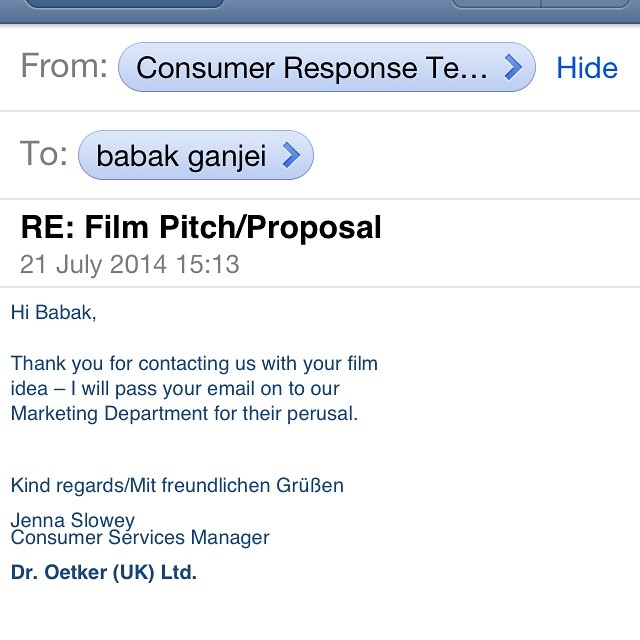Tap the chevron arrow in the sender chip
This screenshot has width=640, height=640.
[x=513, y=67]
